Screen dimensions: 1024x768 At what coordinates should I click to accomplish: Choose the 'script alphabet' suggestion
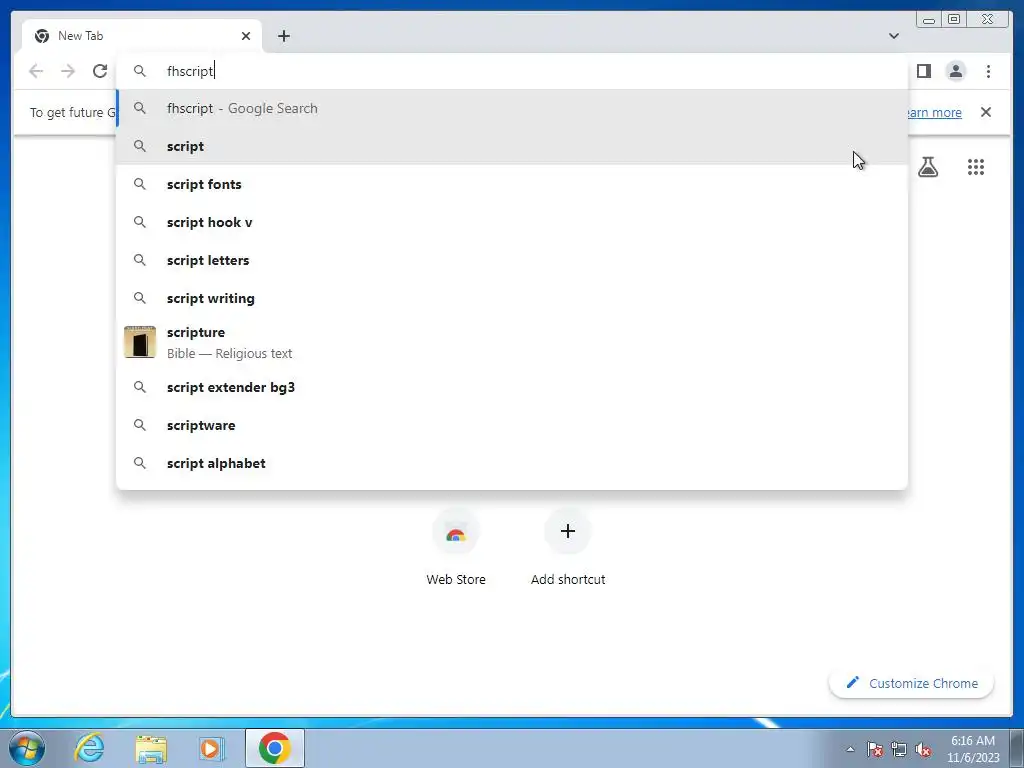[x=511, y=463]
